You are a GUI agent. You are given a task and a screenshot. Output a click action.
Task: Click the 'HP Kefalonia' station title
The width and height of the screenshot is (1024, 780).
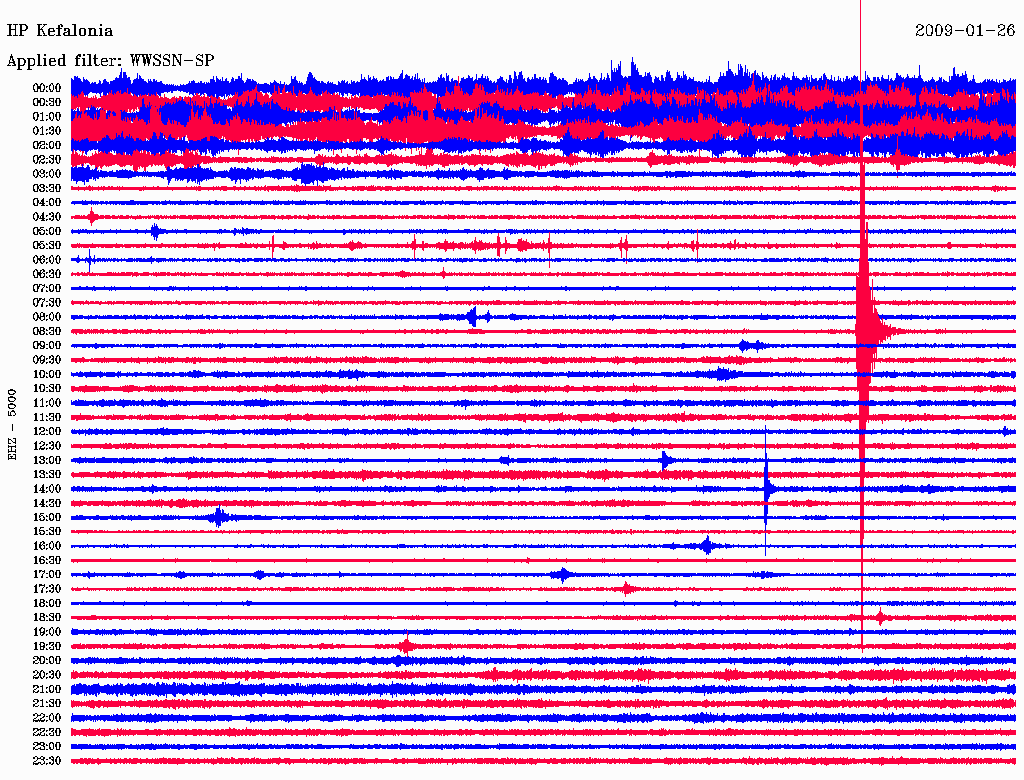(59, 31)
